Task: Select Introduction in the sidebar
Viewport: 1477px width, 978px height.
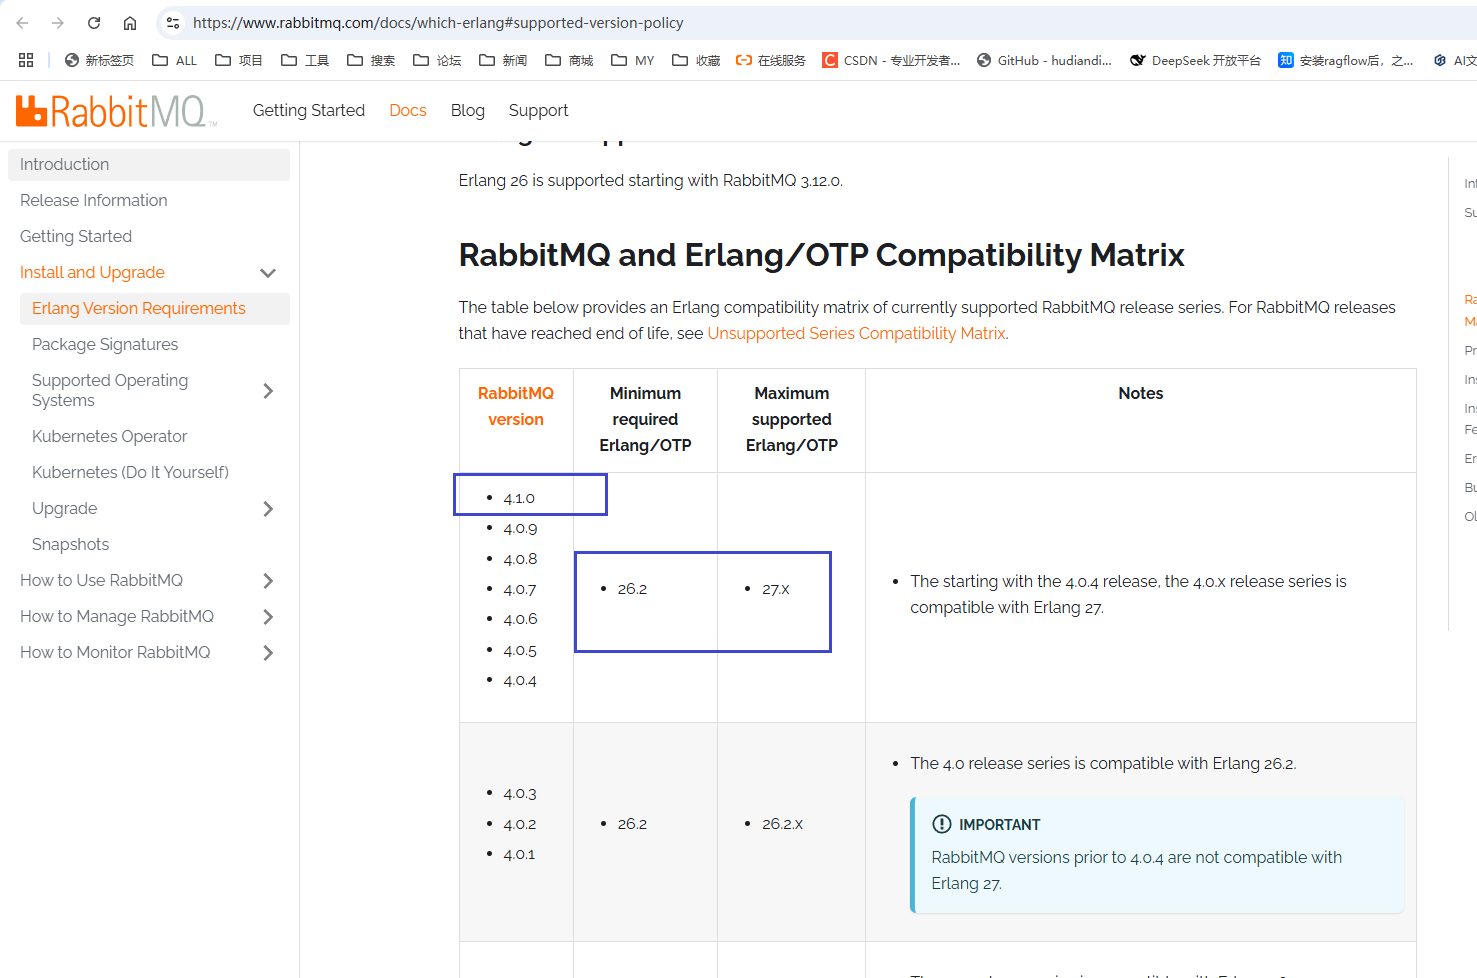Action: (x=149, y=165)
